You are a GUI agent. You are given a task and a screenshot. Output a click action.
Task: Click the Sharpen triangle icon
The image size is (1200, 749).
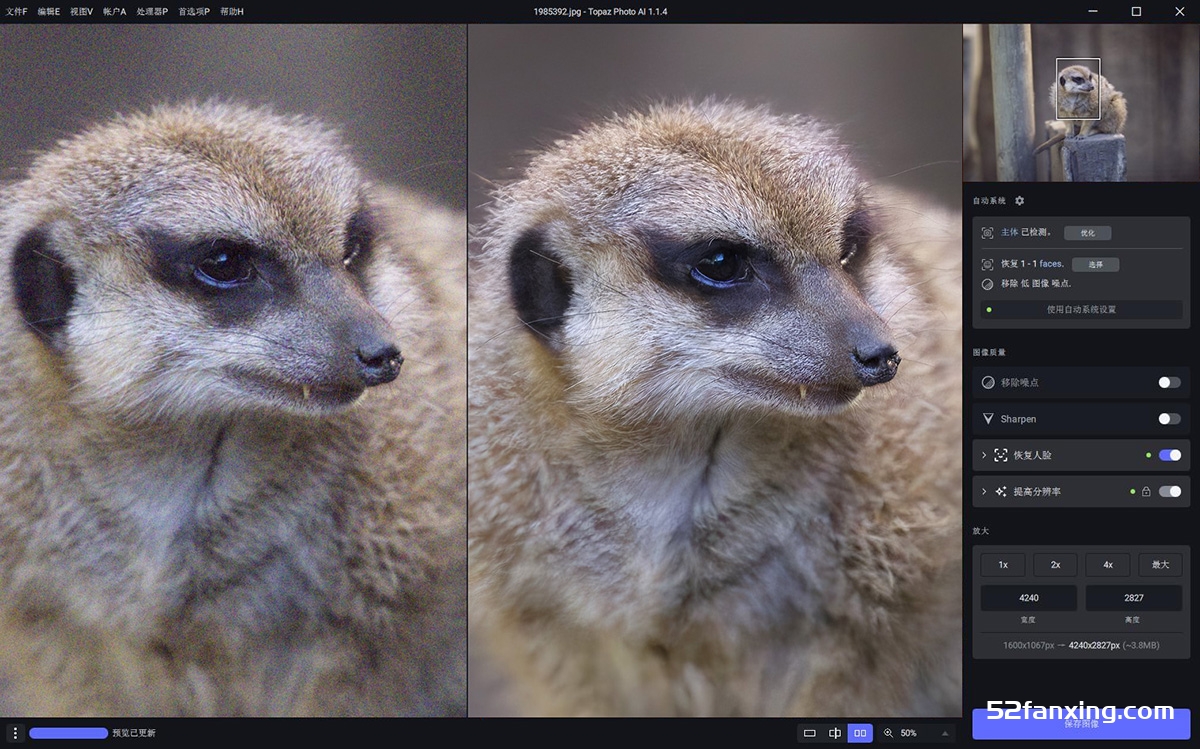988,419
